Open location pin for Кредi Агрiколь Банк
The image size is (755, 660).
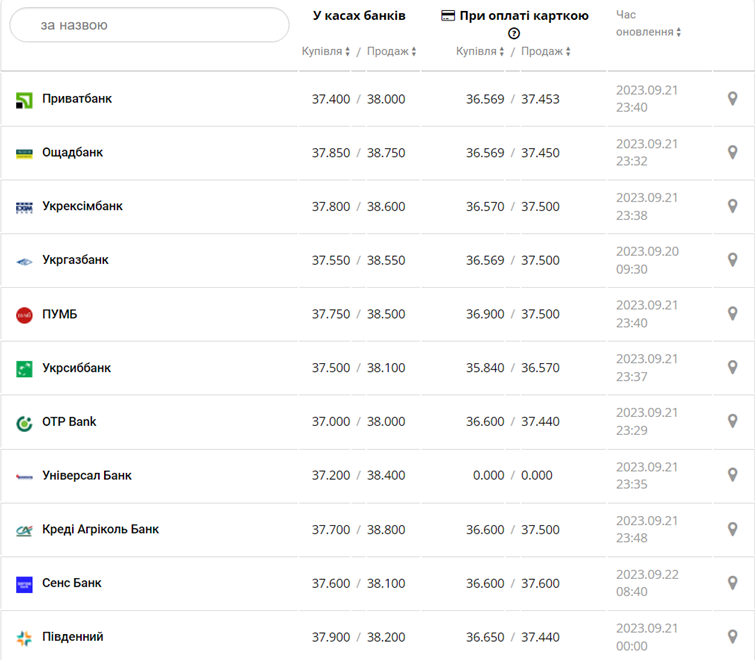click(732, 529)
